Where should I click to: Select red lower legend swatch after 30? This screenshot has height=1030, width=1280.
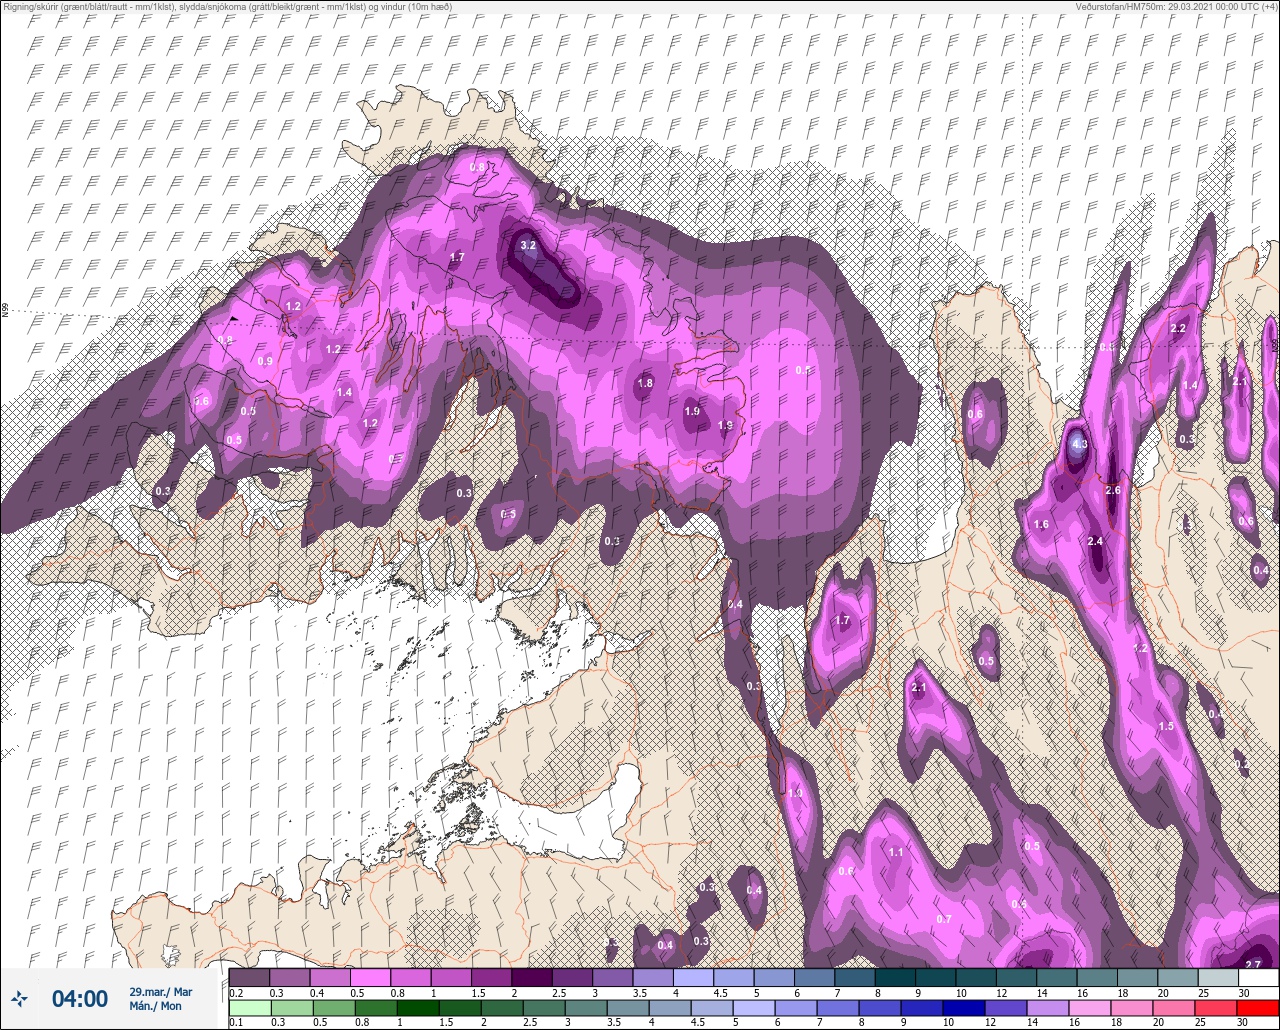point(1258,1007)
